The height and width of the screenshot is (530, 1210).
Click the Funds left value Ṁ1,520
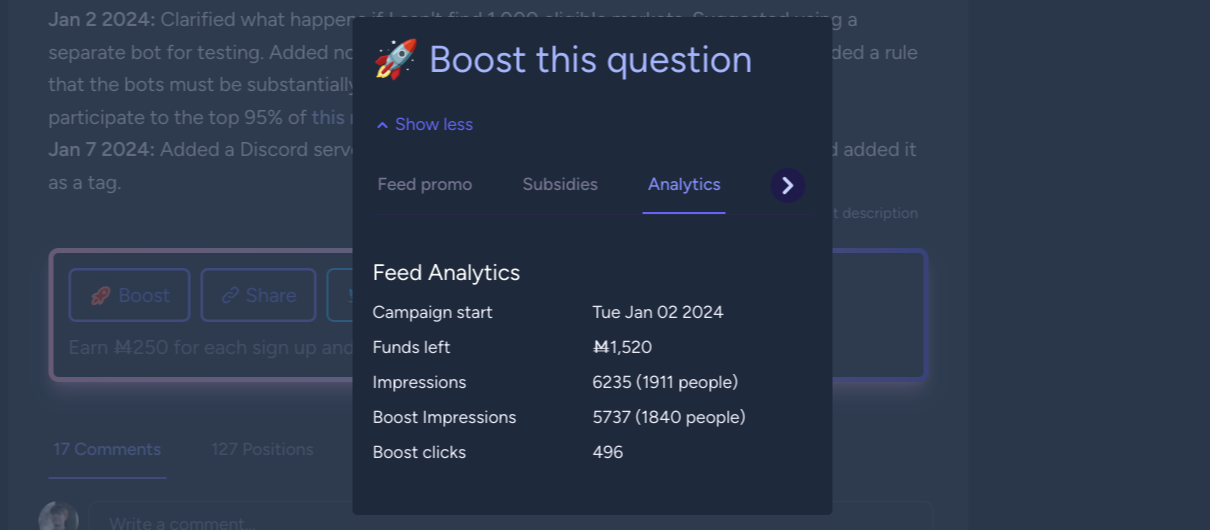[622, 348]
